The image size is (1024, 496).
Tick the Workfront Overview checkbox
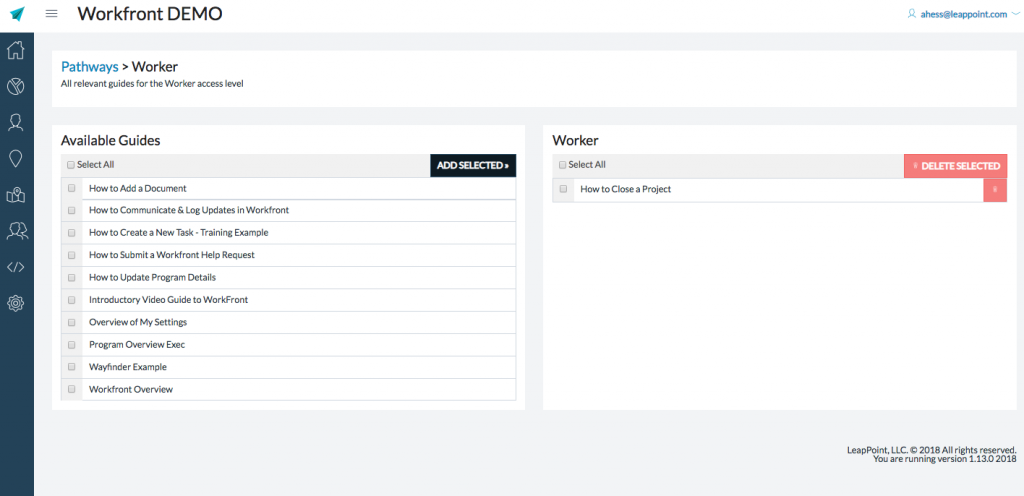tap(72, 389)
